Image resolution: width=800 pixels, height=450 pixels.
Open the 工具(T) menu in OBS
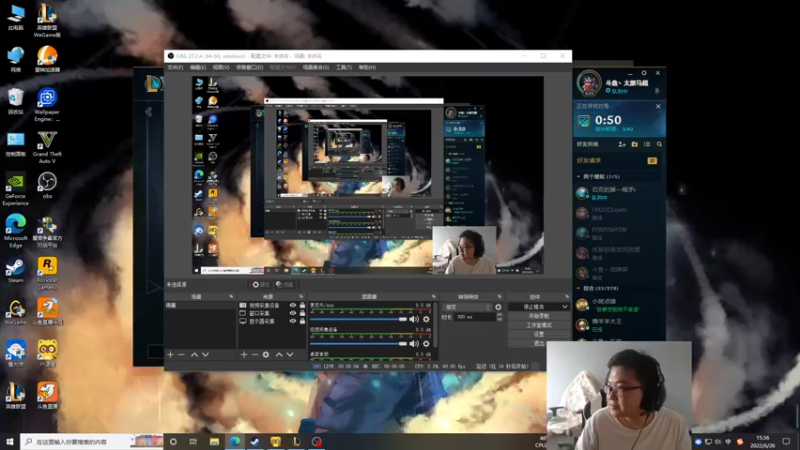pos(344,67)
